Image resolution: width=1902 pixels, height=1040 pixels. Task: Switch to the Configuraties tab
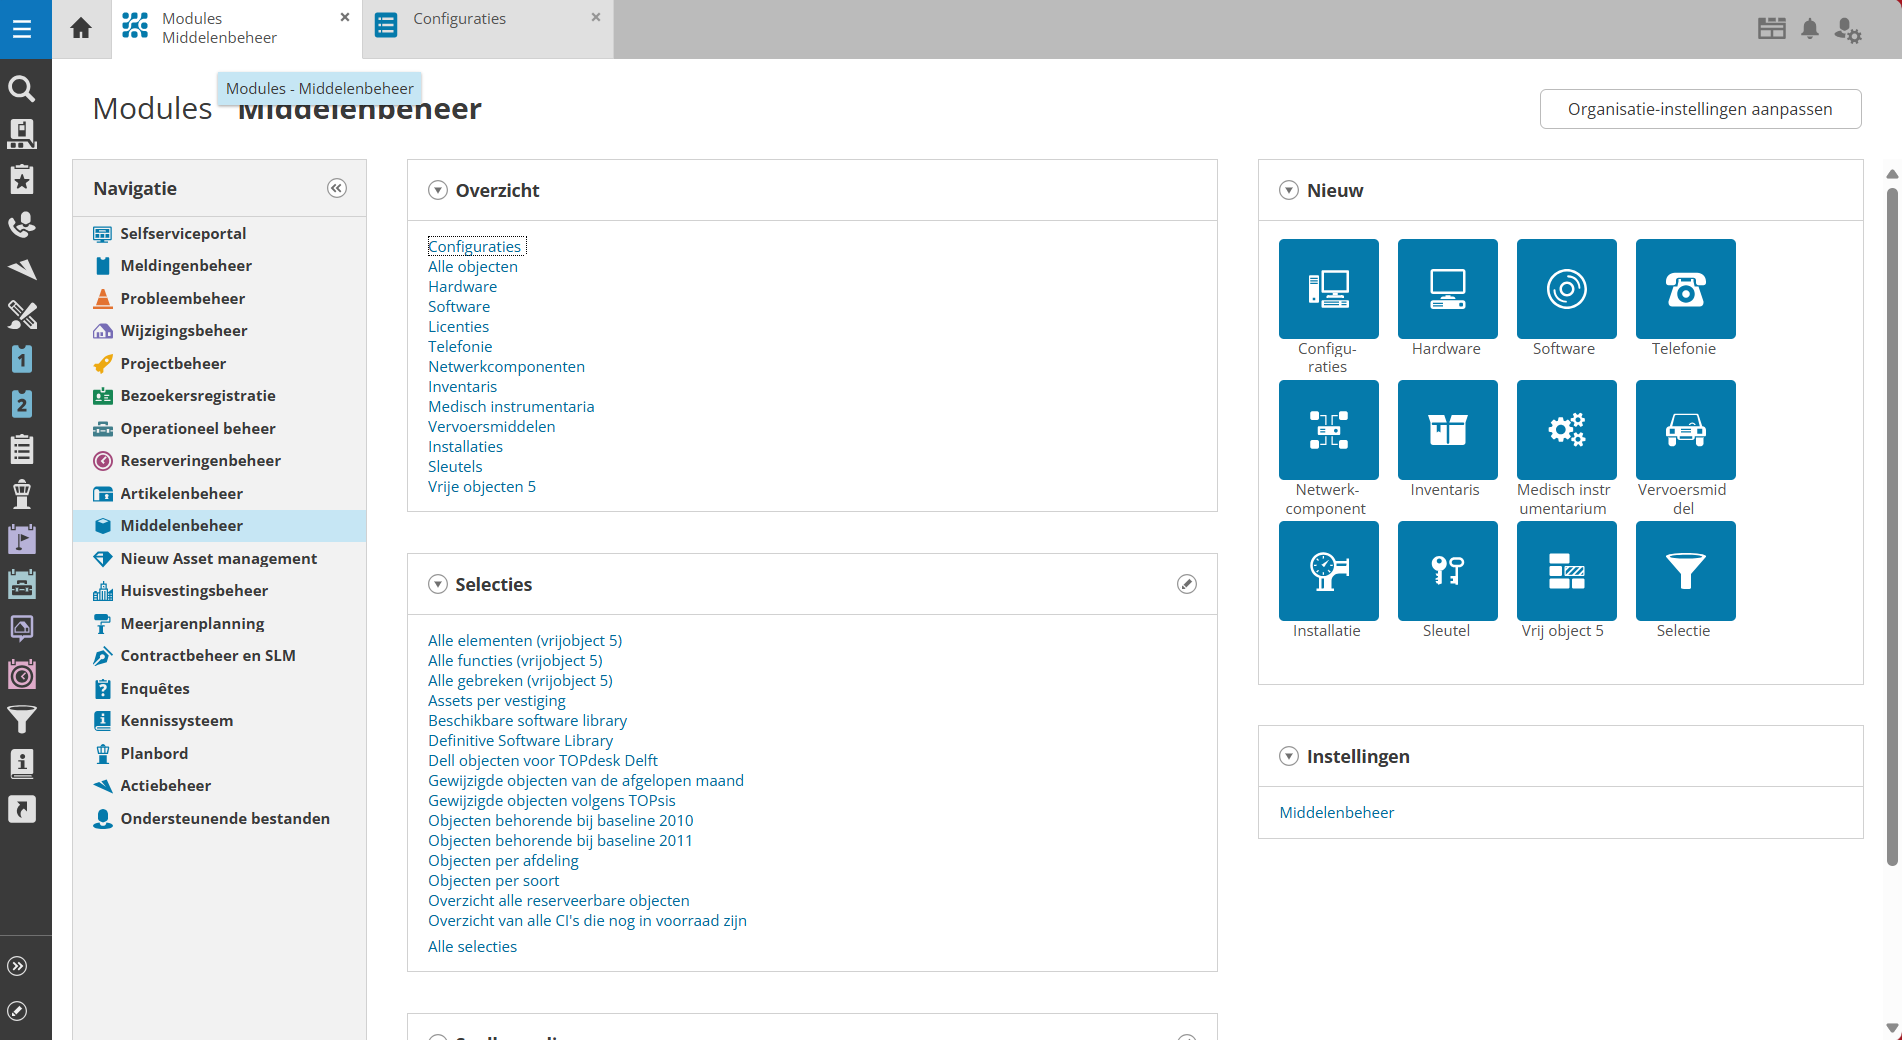point(460,19)
